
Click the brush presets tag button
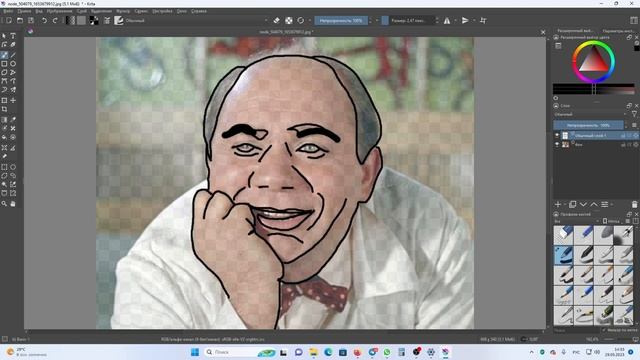[x=611, y=221]
